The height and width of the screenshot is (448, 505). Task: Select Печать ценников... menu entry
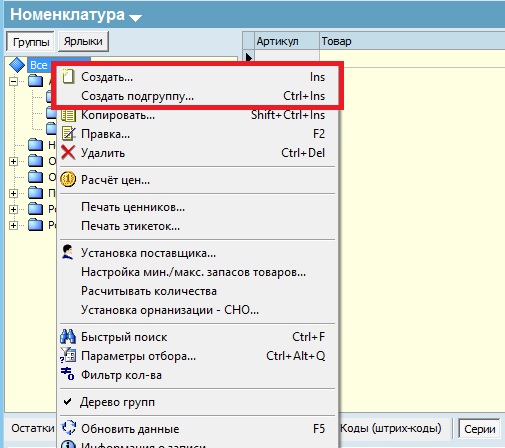(197, 207)
